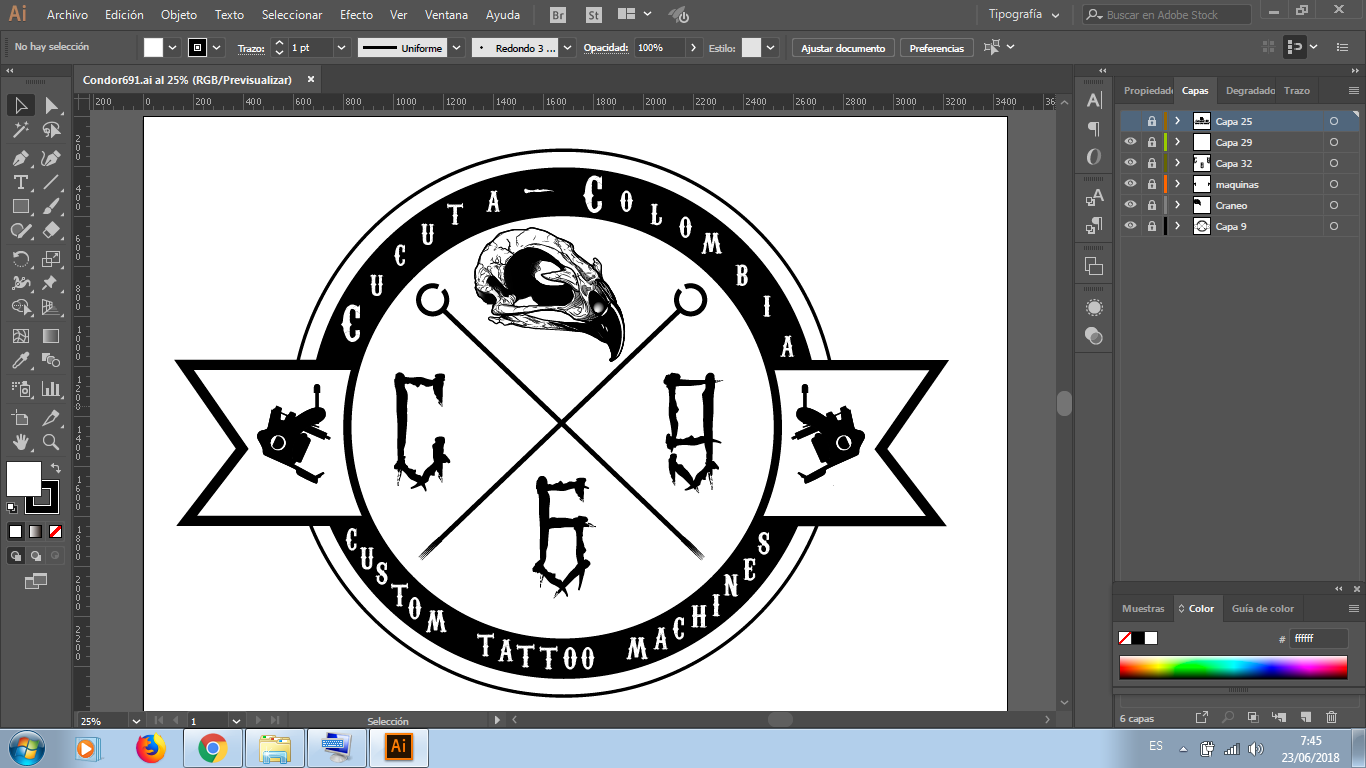Expand the Capa 9 layer contents
Screen dimensions: 1366x768
(1178, 226)
